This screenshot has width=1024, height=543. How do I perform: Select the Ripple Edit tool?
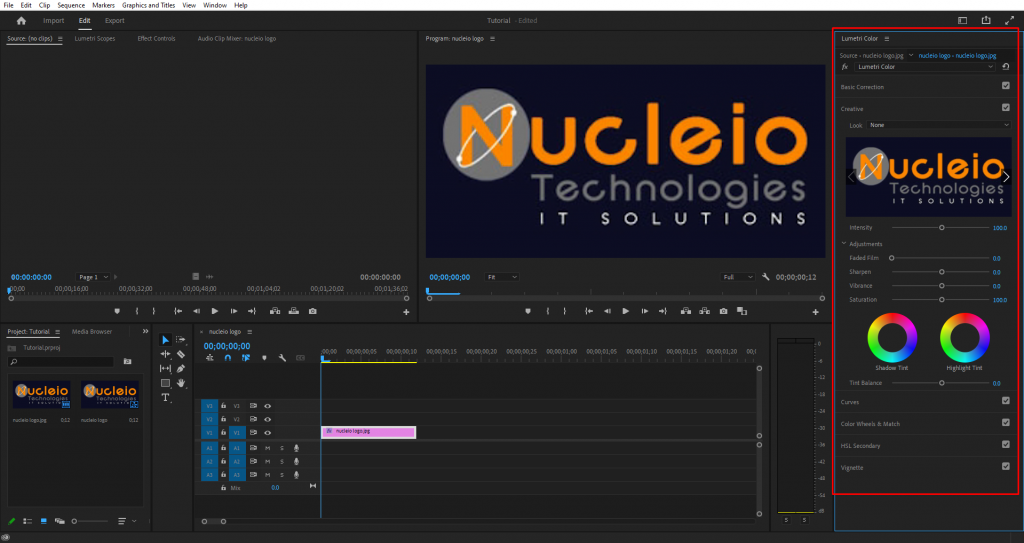[165, 354]
